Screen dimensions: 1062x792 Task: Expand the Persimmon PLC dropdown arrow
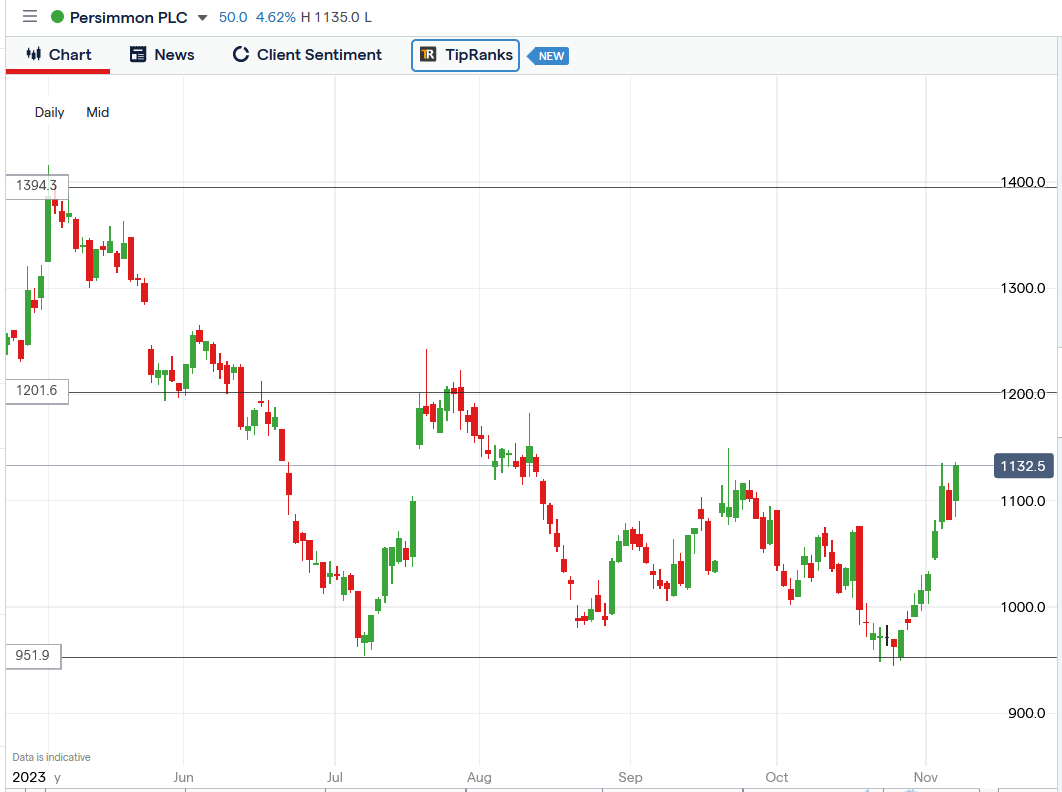click(202, 18)
